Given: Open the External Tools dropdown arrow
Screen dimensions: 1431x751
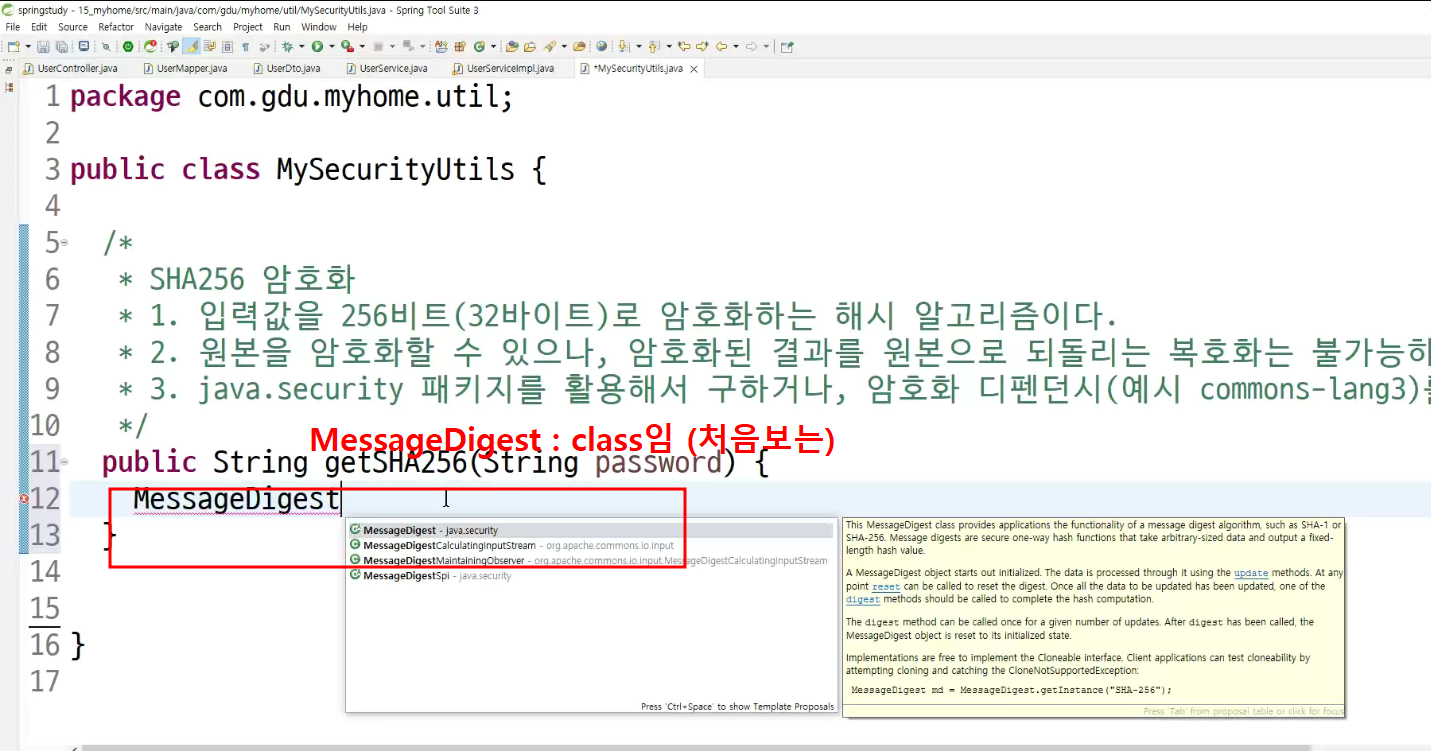Looking at the screenshot, I should [x=362, y=46].
